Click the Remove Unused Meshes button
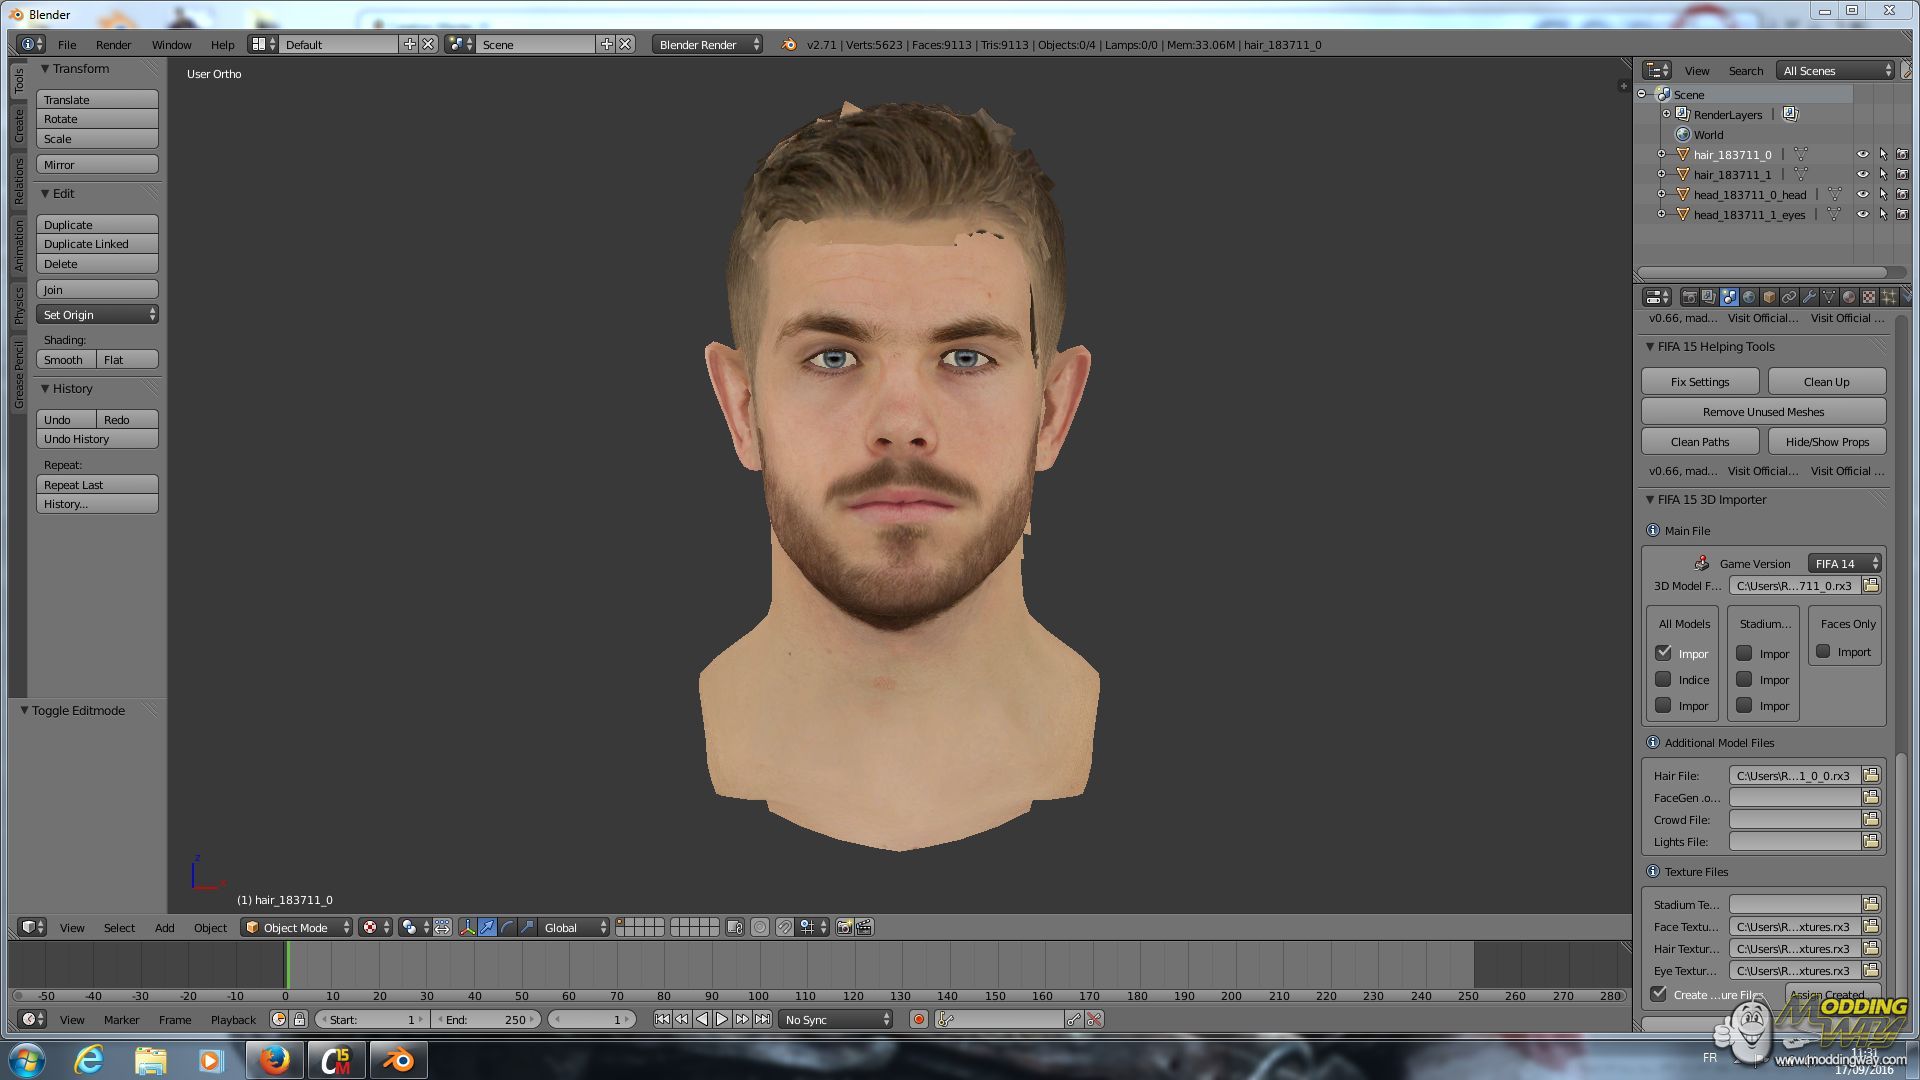Image resolution: width=1920 pixels, height=1080 pixels. tap(1763, 412)
